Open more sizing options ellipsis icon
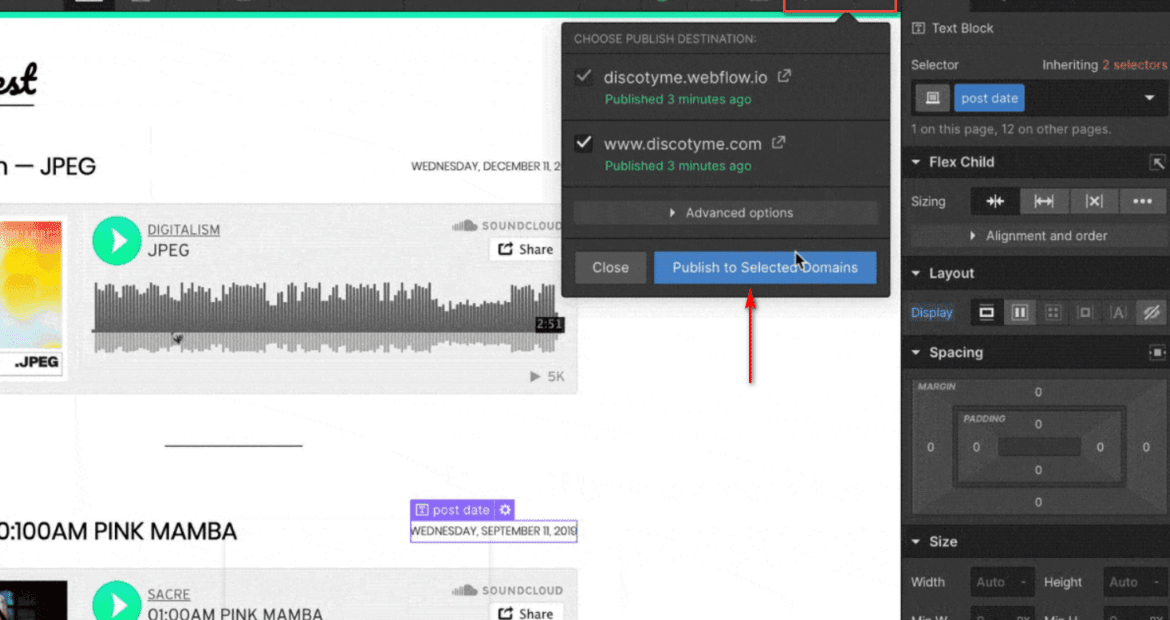Viewport: 1170px width, 620px height. pos(1143,201)
